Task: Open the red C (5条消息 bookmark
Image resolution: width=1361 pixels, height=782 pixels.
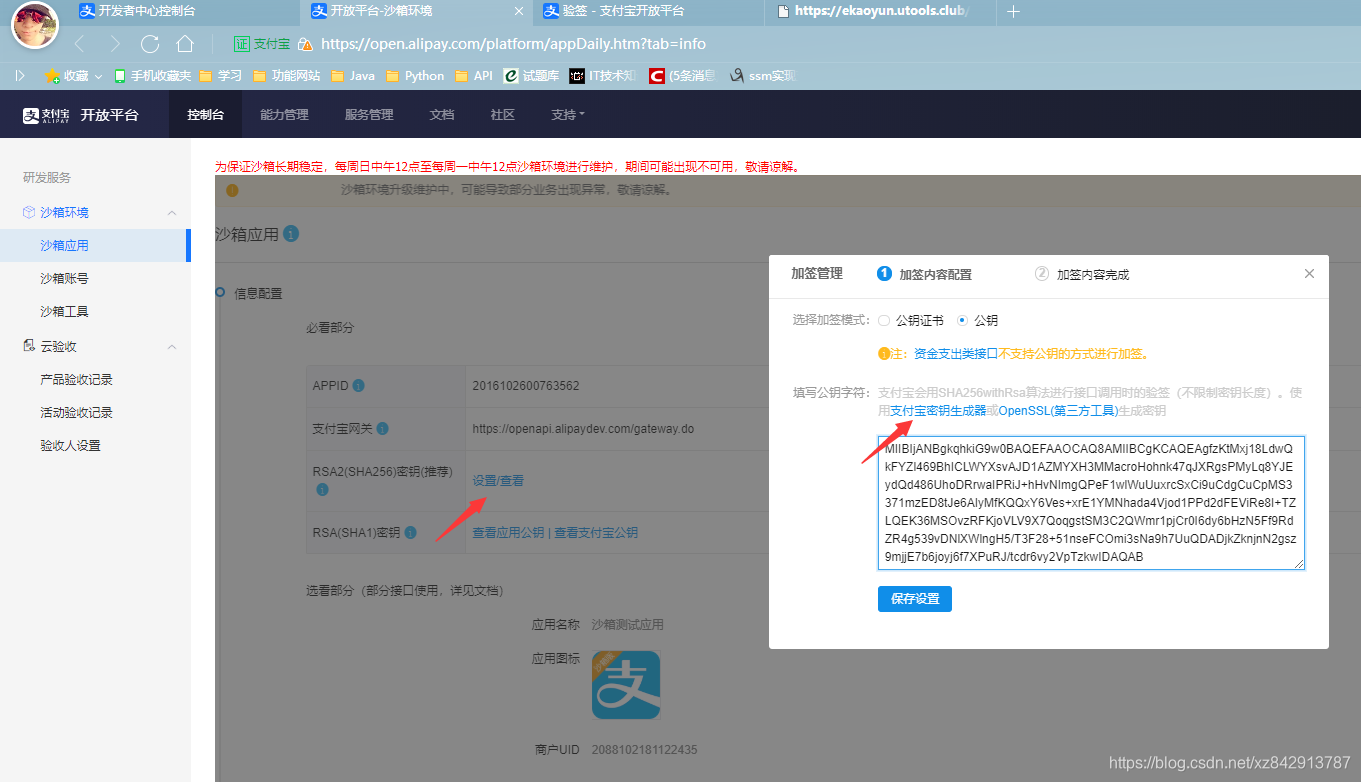Action: coord(682,75)
